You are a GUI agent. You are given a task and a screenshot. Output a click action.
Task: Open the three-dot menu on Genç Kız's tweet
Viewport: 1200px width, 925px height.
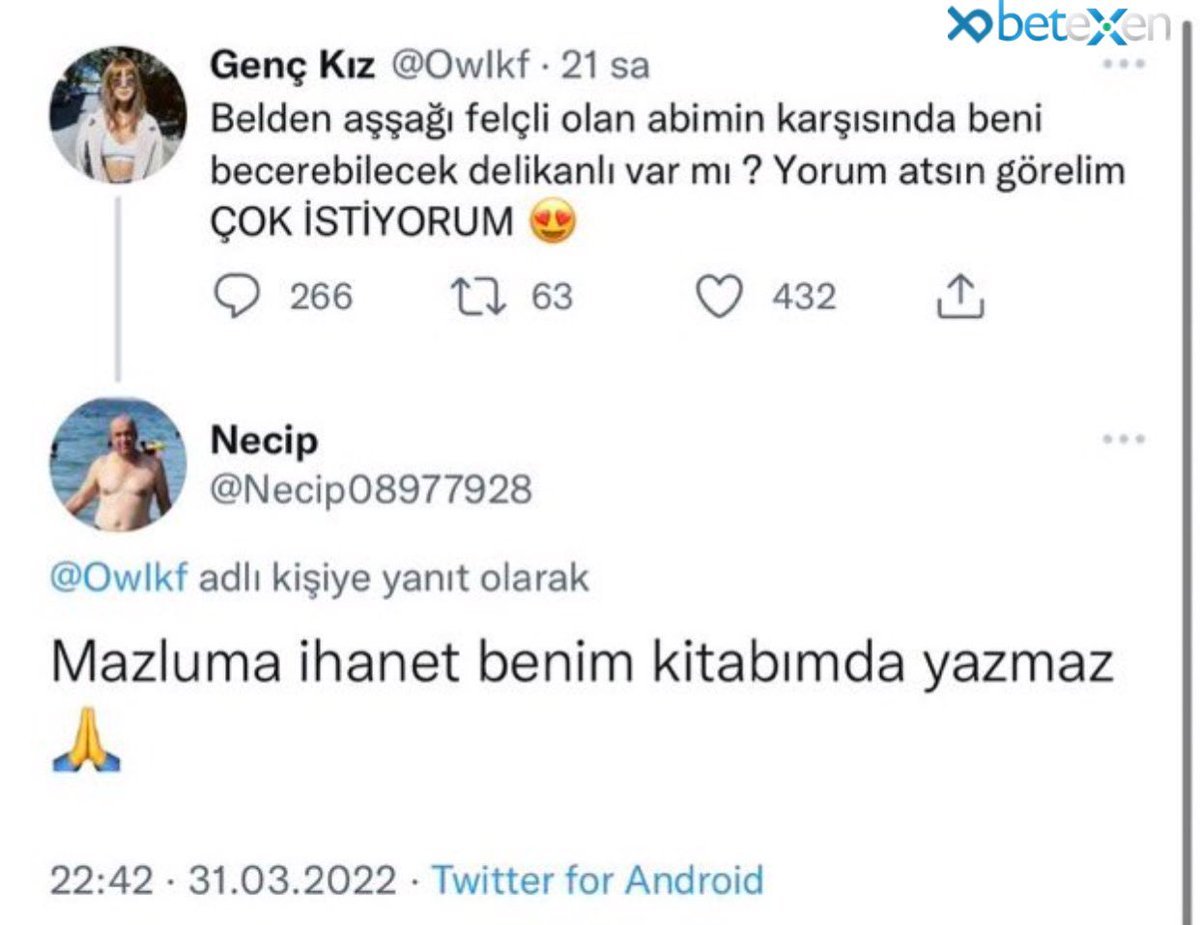(x=1123, y=66)
